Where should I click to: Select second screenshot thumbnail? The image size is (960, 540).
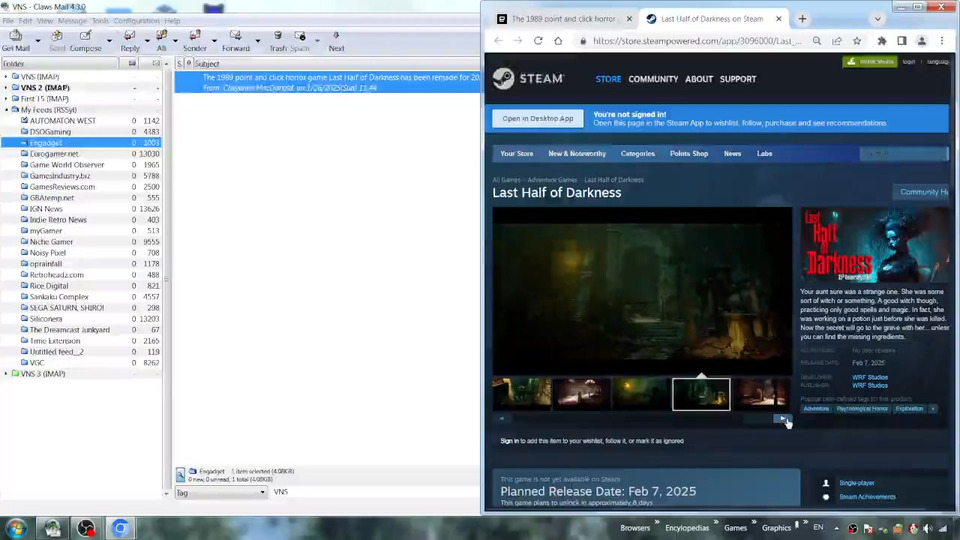click(x=582, y=394)
